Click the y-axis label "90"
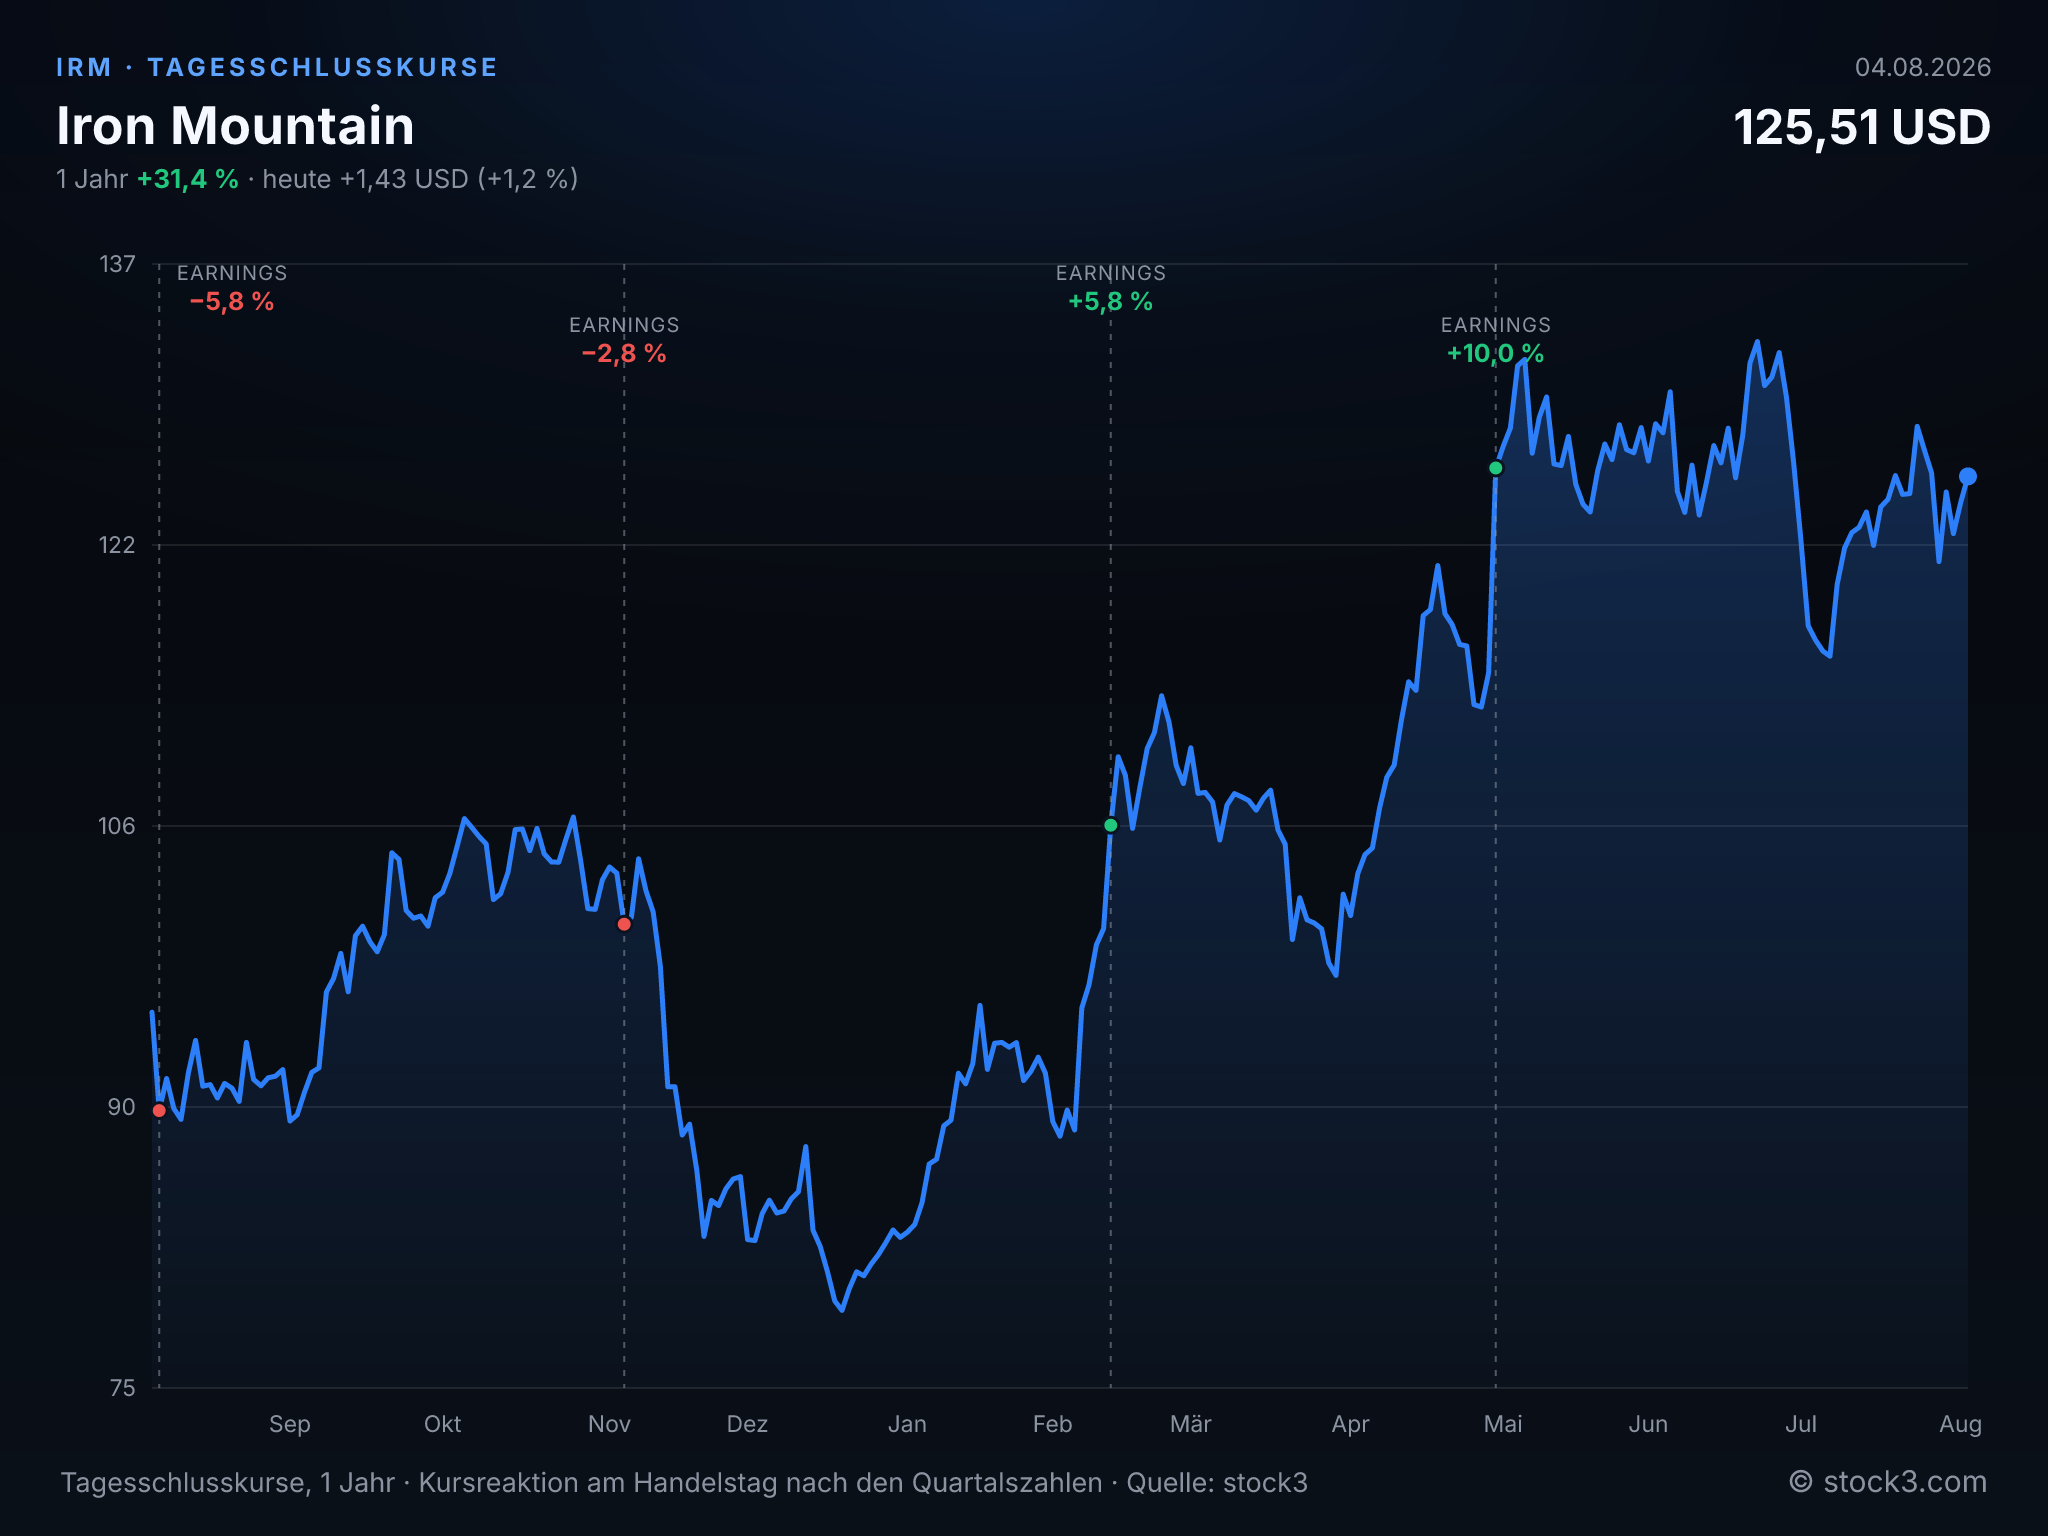Image resolution: width=2048 pixels, height=1536 pixels. tap(121, 1107)
